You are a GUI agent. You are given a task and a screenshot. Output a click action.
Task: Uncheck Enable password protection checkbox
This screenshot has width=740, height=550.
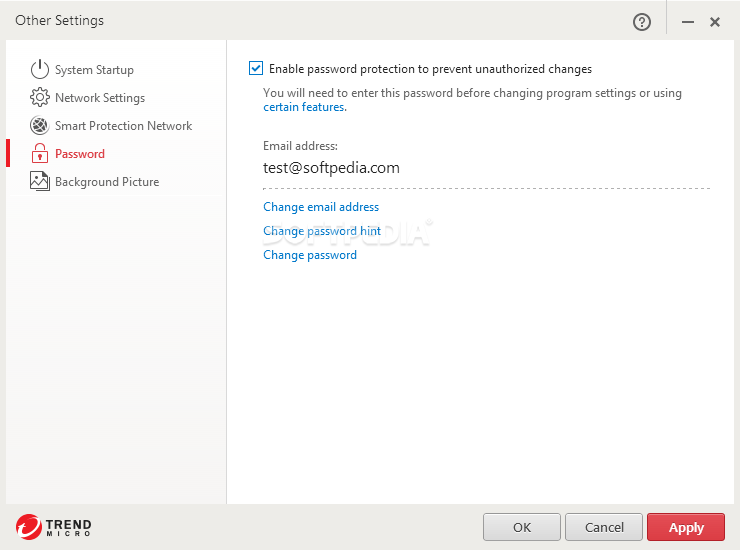(256, 68)
